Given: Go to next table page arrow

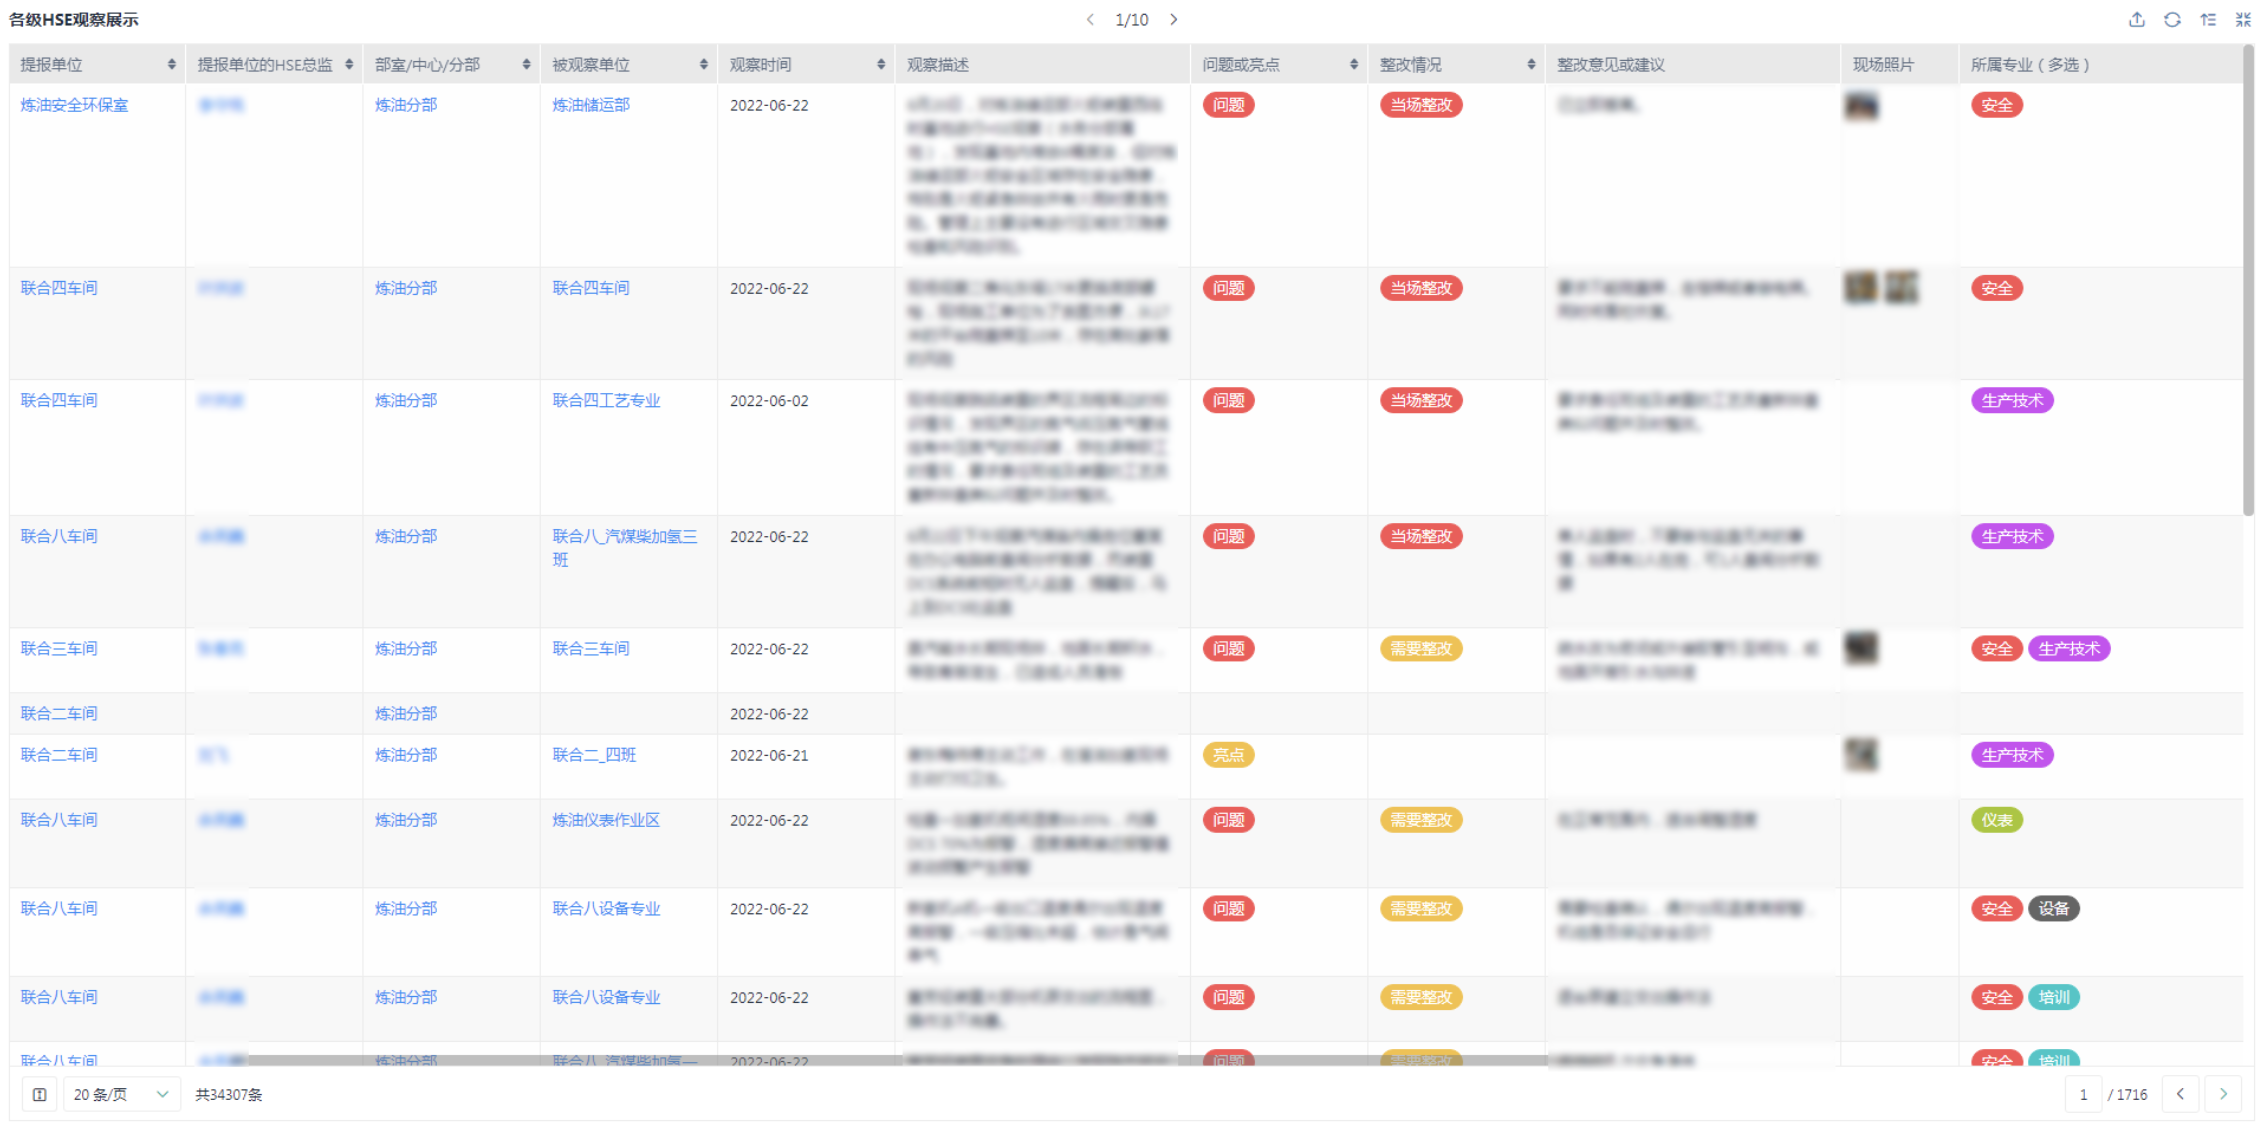Looking at the screenshot, I should [x=2223, y=1095].
